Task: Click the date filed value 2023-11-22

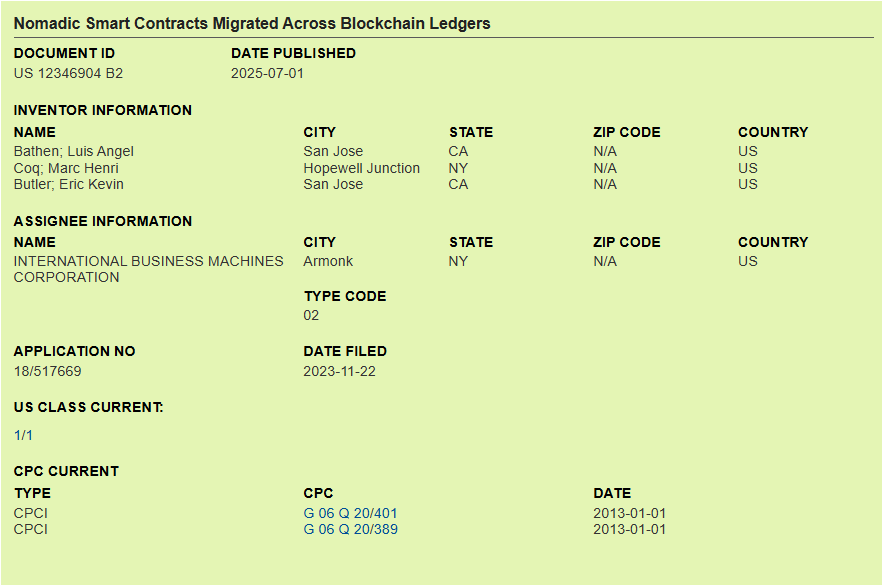Action: click(339, 372)
